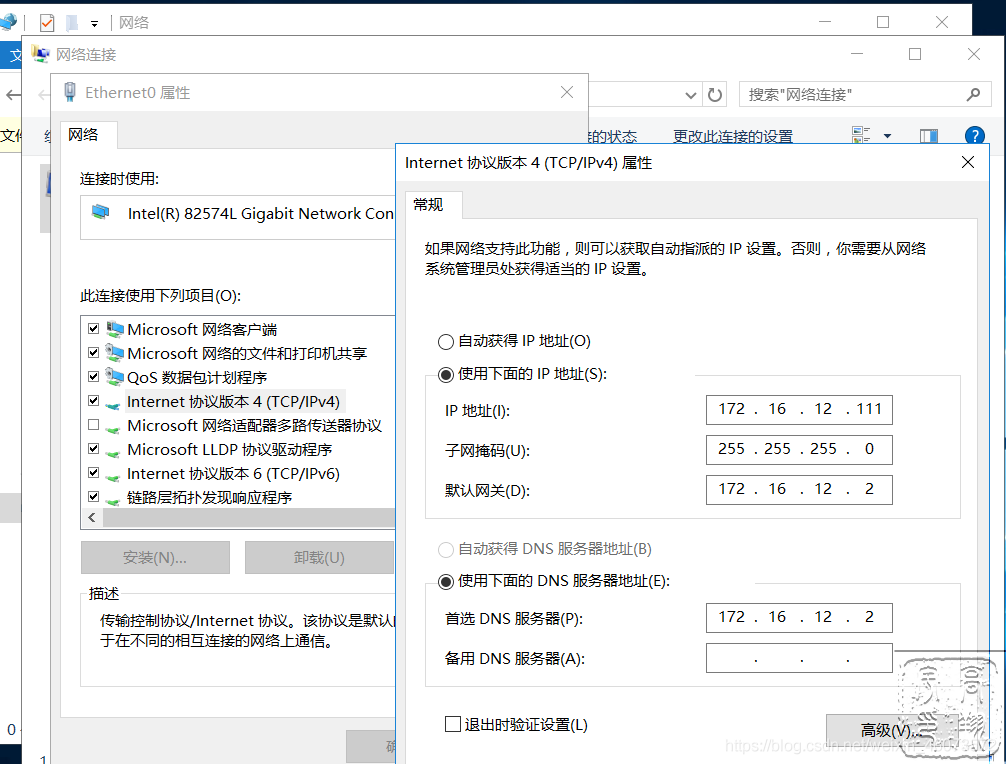
Task: Click the properties checkmark quick access icon
Action: coord(47,23)
